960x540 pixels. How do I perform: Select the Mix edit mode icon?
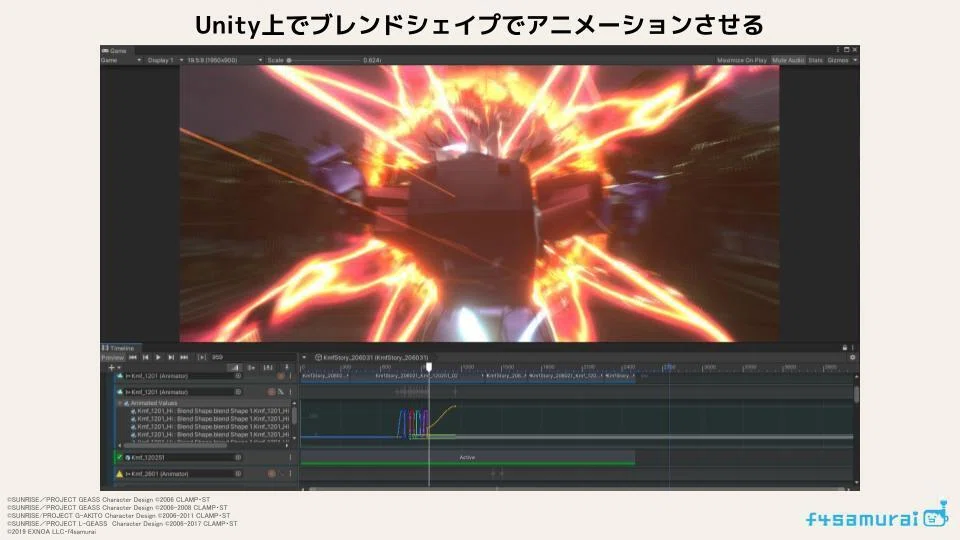tap(235, 367)
